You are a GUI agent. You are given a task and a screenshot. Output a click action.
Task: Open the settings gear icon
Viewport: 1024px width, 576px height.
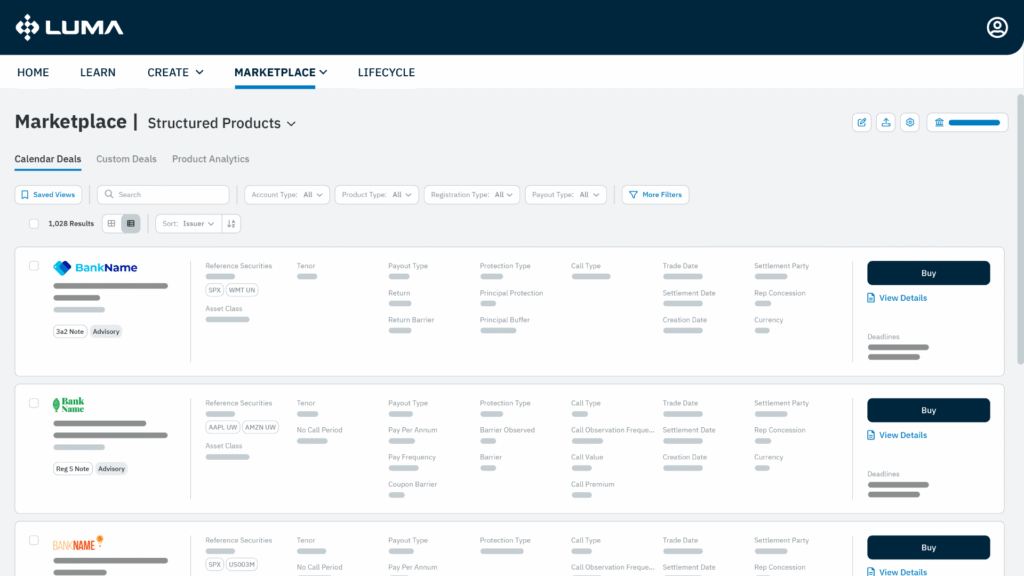(909, 122)
